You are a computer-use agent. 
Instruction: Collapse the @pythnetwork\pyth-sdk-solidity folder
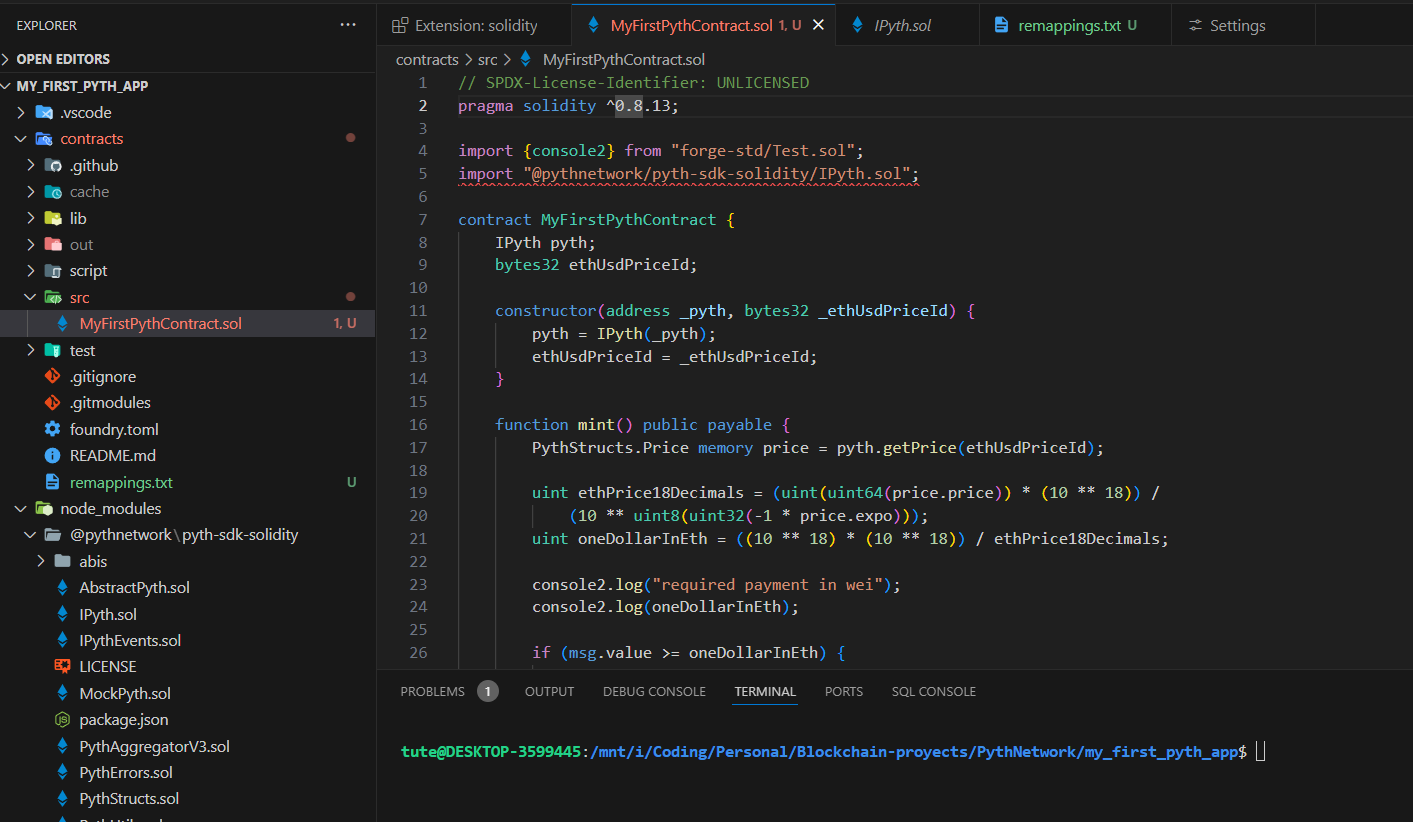[x=28, y=534]
